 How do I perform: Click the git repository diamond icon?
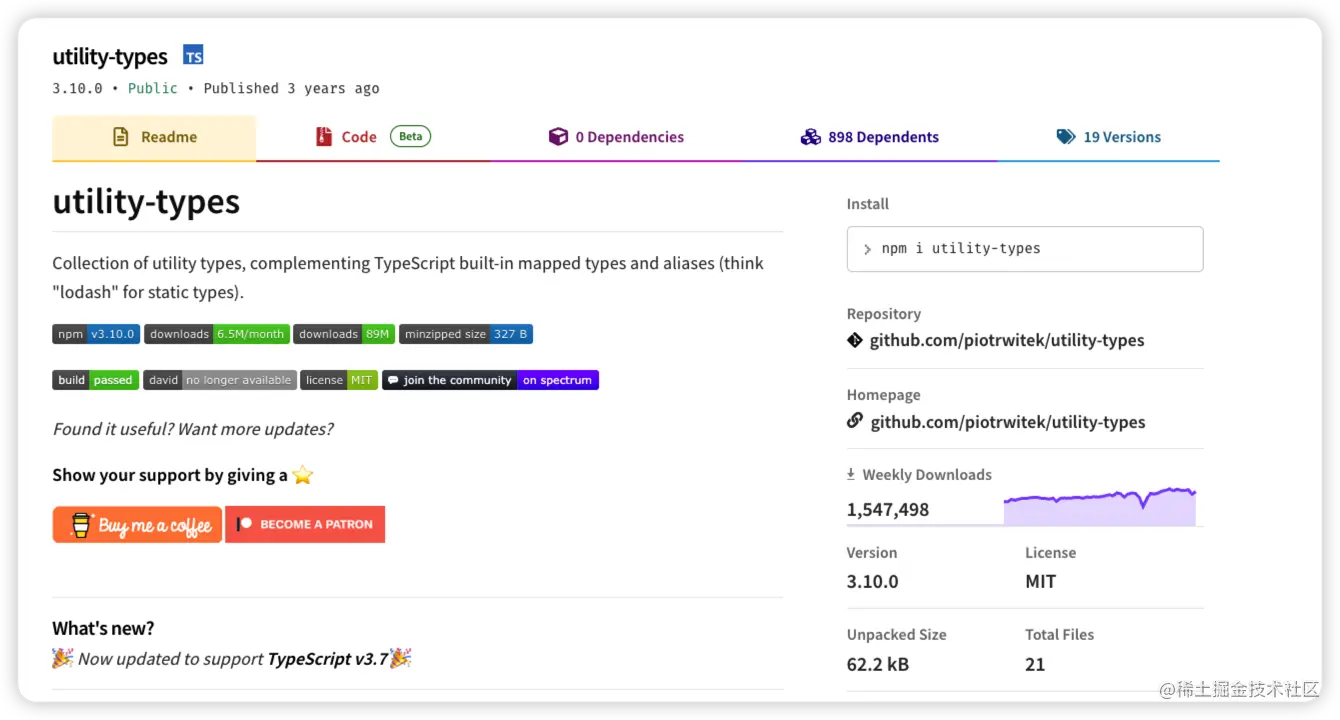click(x=855, y=340)
